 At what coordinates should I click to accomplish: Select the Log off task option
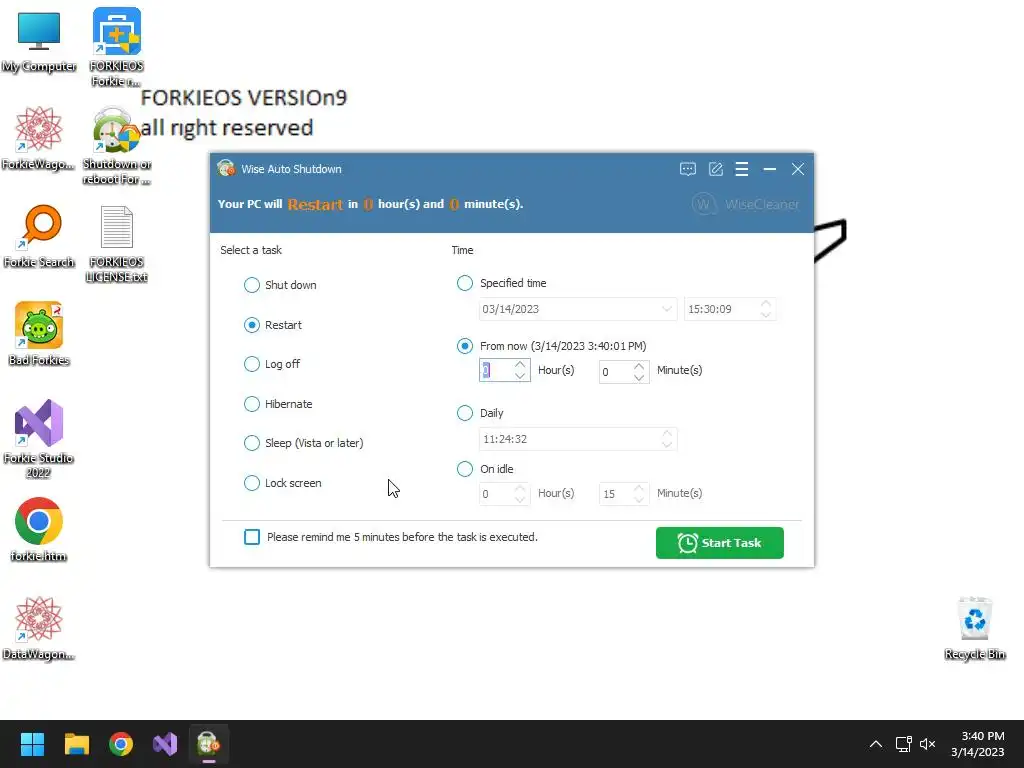[272, 364]
